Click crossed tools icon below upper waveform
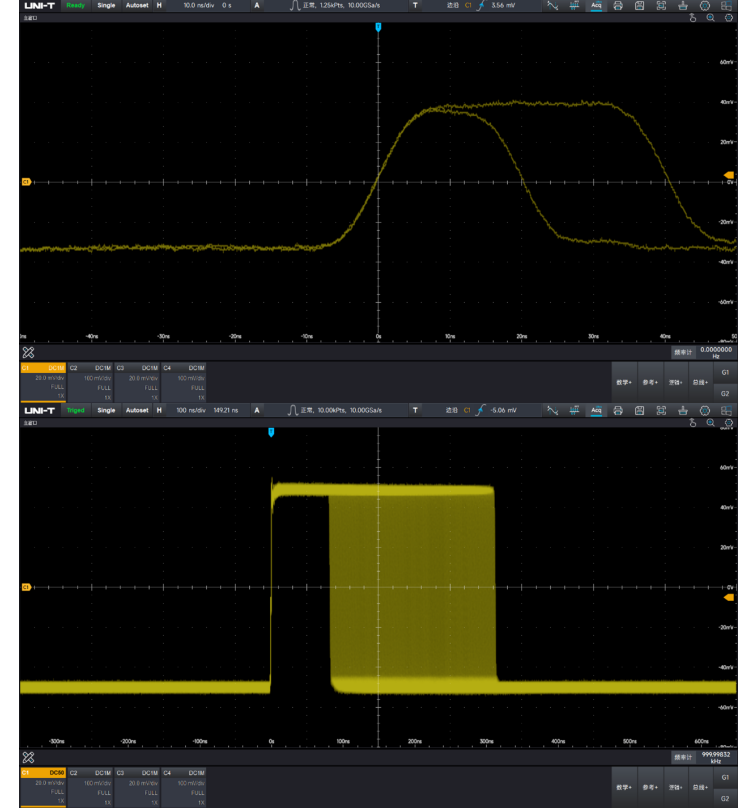The height and width of the screenshot is (809, 745). (28, 352)
